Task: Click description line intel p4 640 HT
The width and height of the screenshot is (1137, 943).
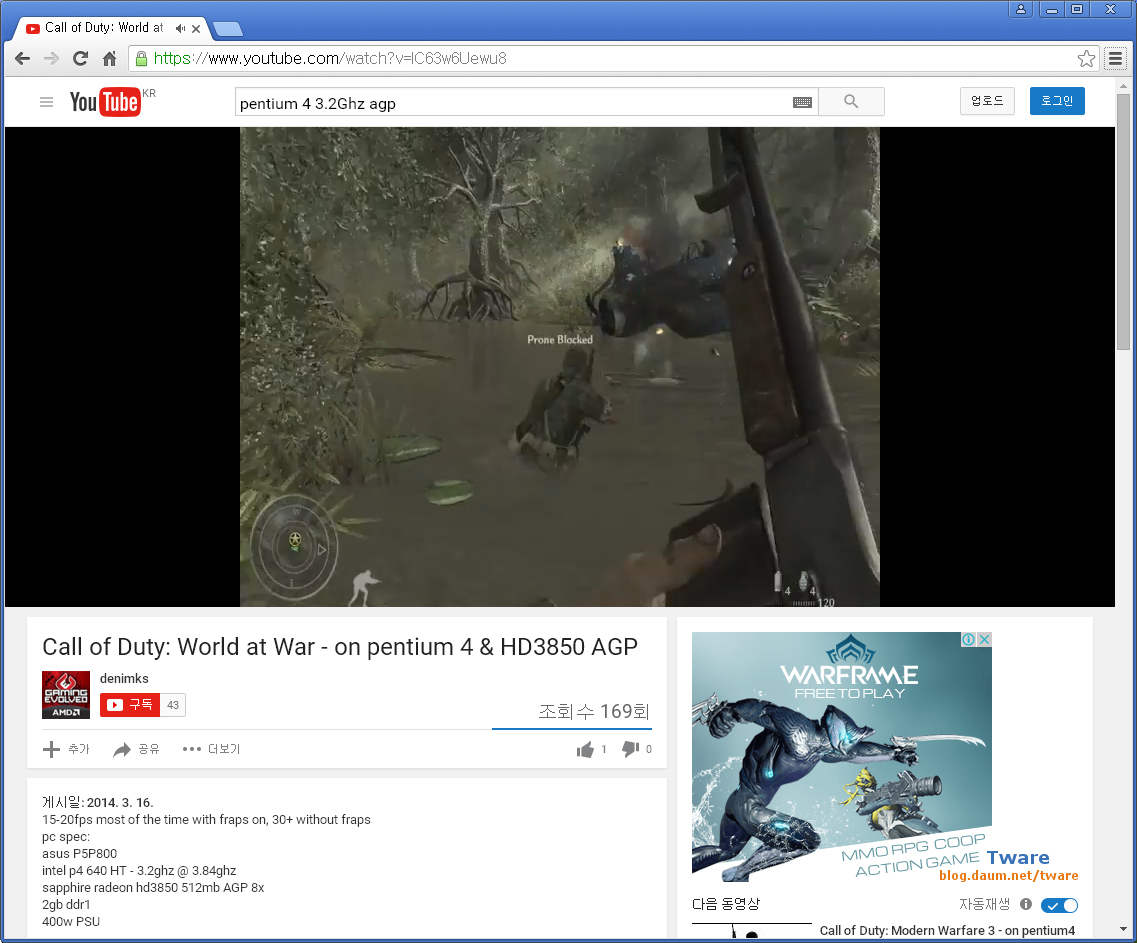Action: click(x=139, y=870)
